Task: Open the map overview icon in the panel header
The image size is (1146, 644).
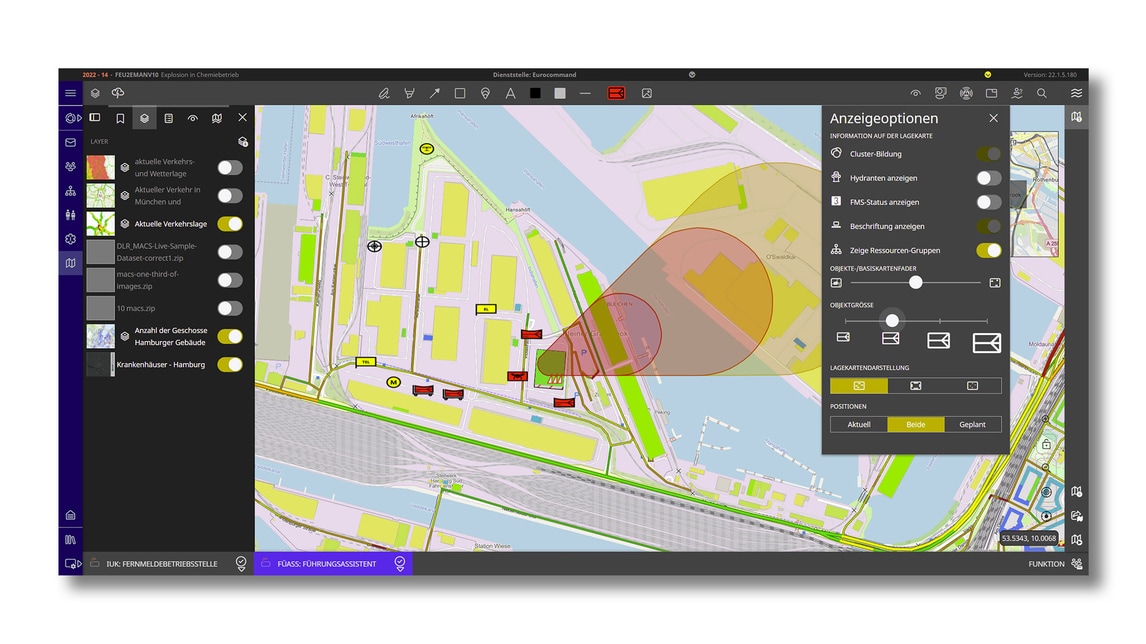Action: (217, 117)
